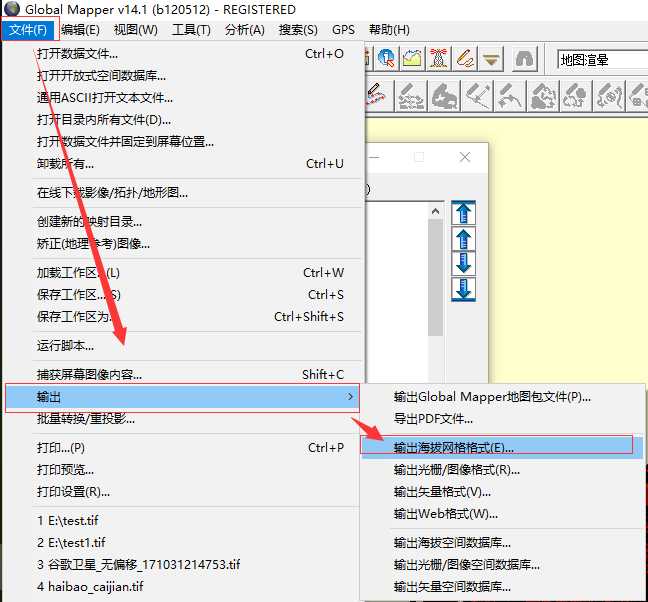The width and height of the screenshot is (648, 602).
Task: Open the 地图渲晕 shader combo box
Action: pyautogui.click(x=603, y=60)
